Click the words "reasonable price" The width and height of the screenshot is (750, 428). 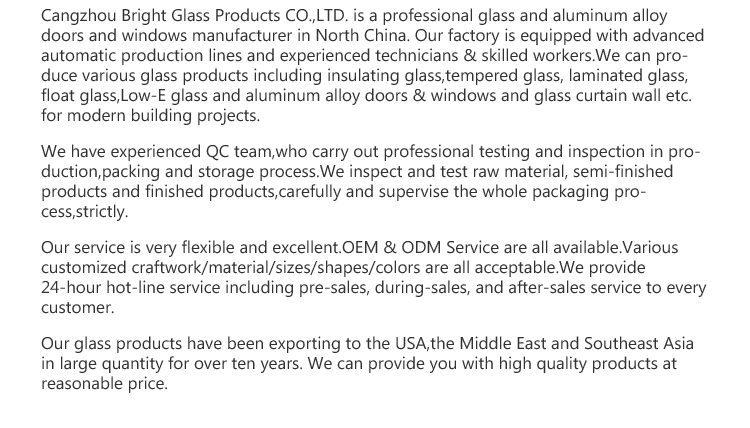103,384
